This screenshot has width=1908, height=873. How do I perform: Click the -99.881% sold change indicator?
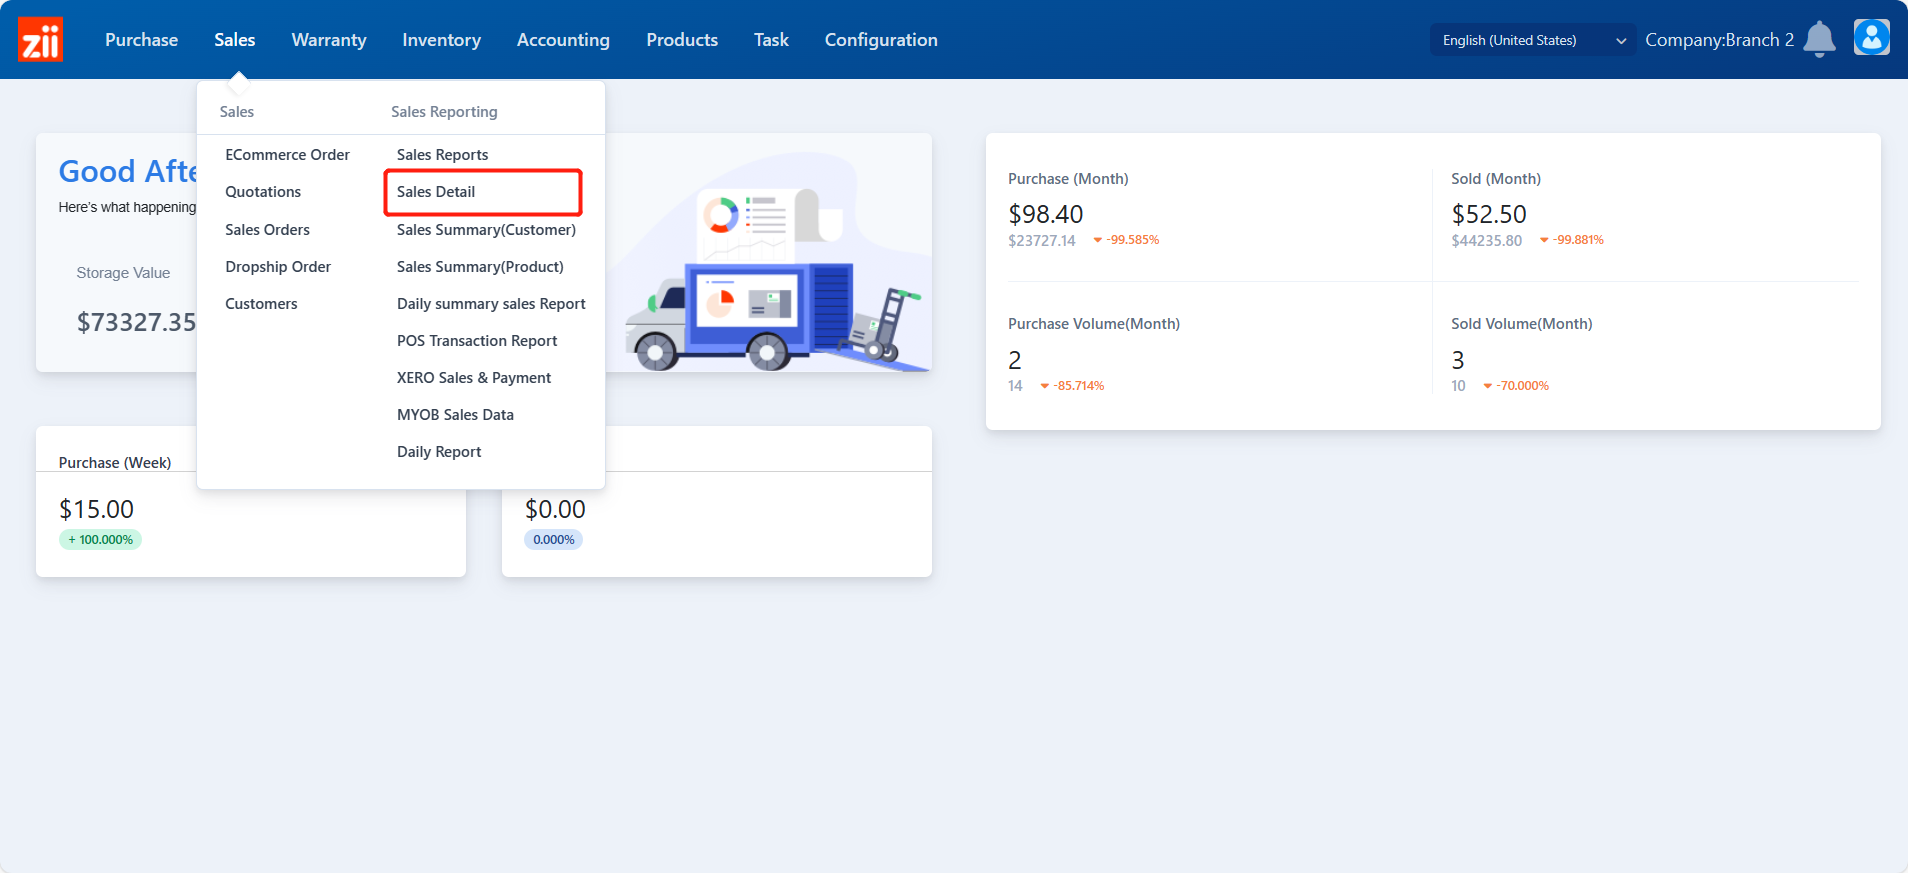click(1571, 240)
